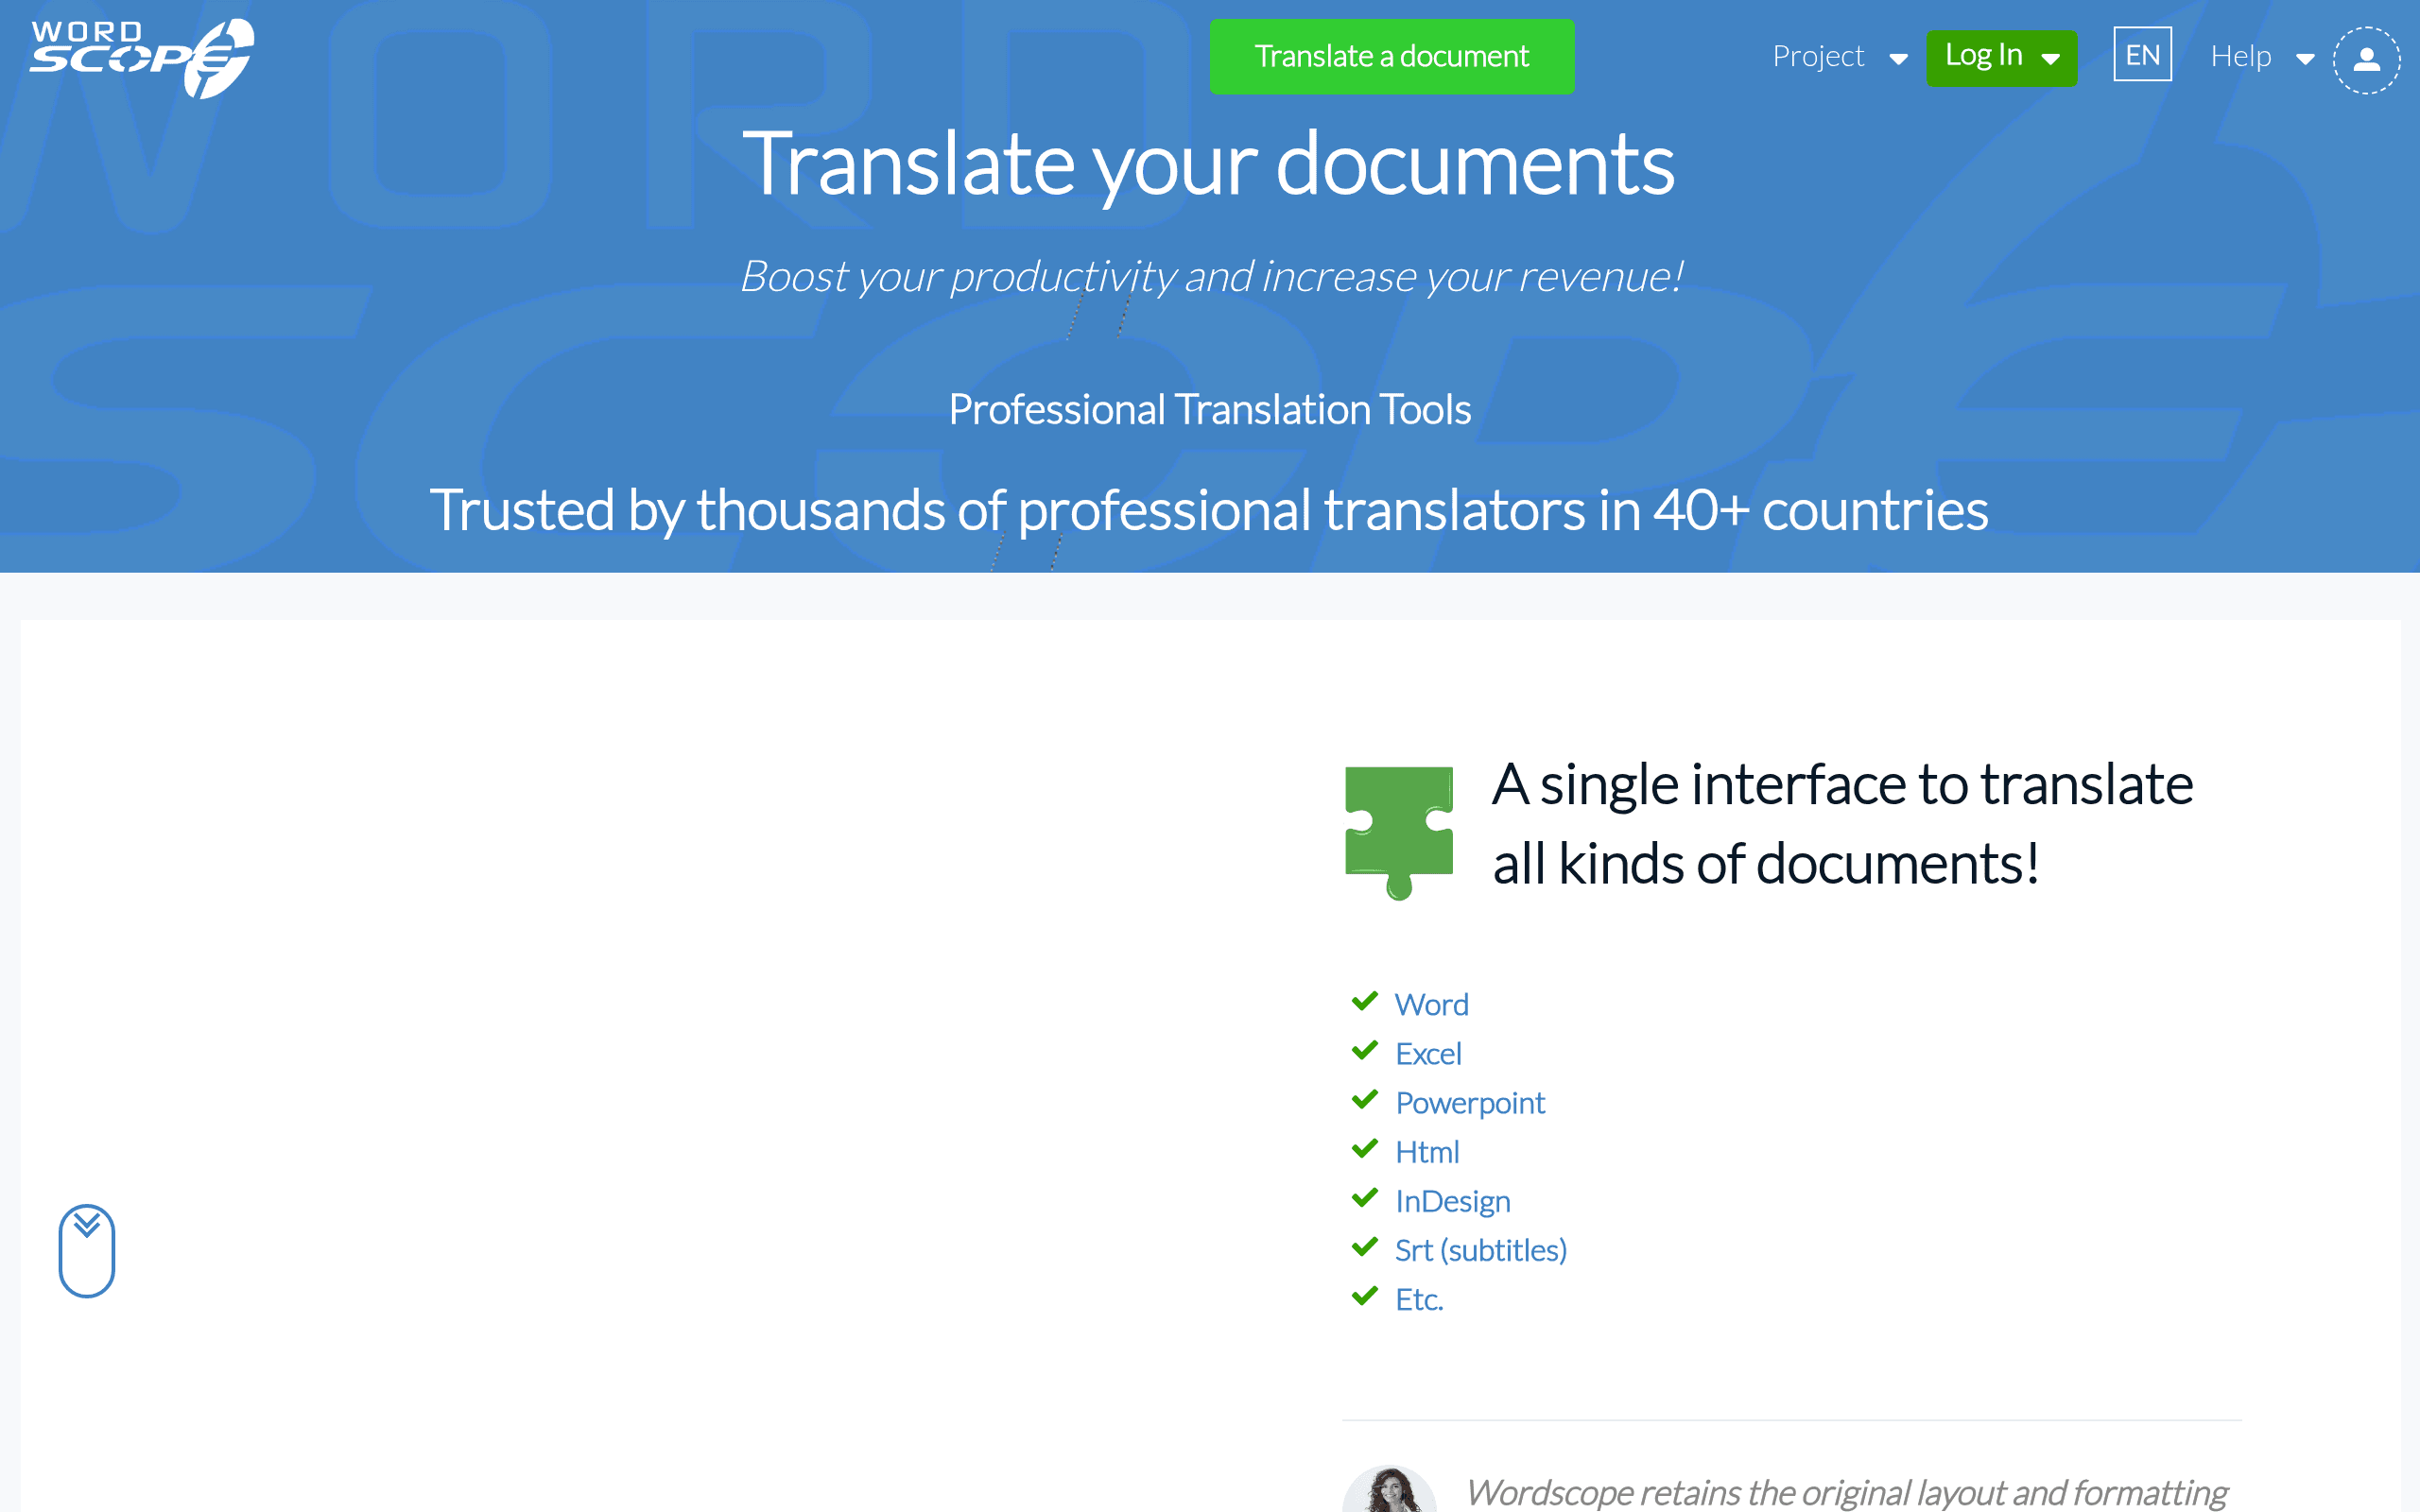
Task: Open the EN language selector
Action: [2142, 54]
